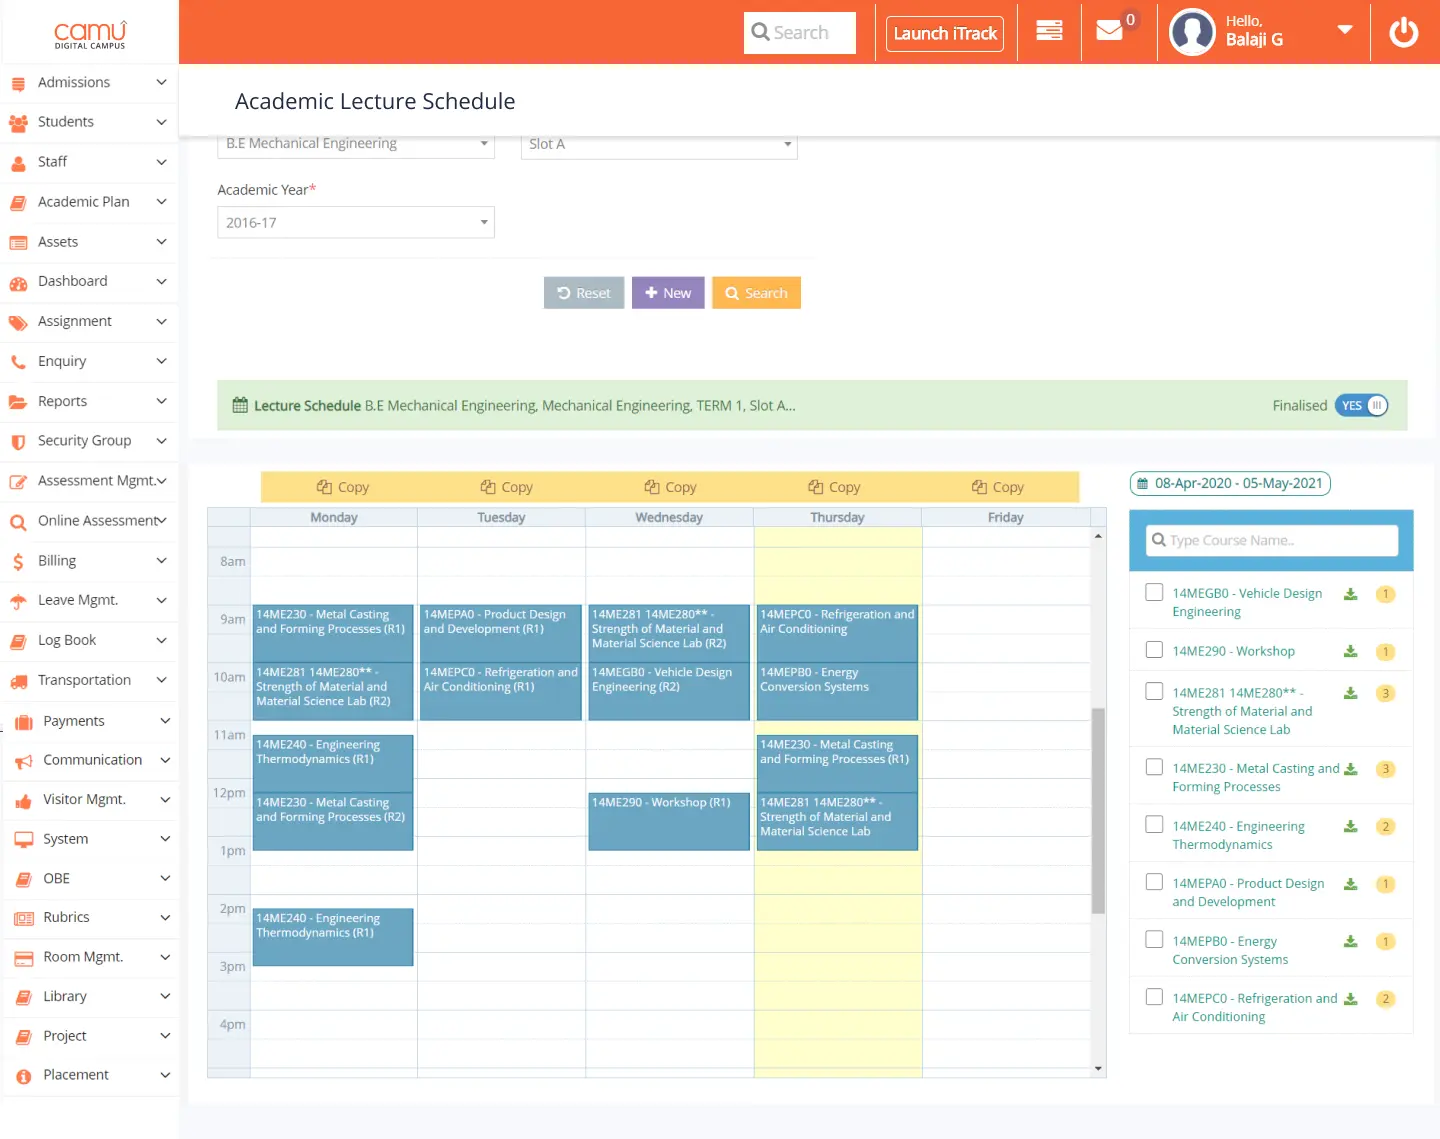Download the 14ME290 Workshop course

point(1350,651)
